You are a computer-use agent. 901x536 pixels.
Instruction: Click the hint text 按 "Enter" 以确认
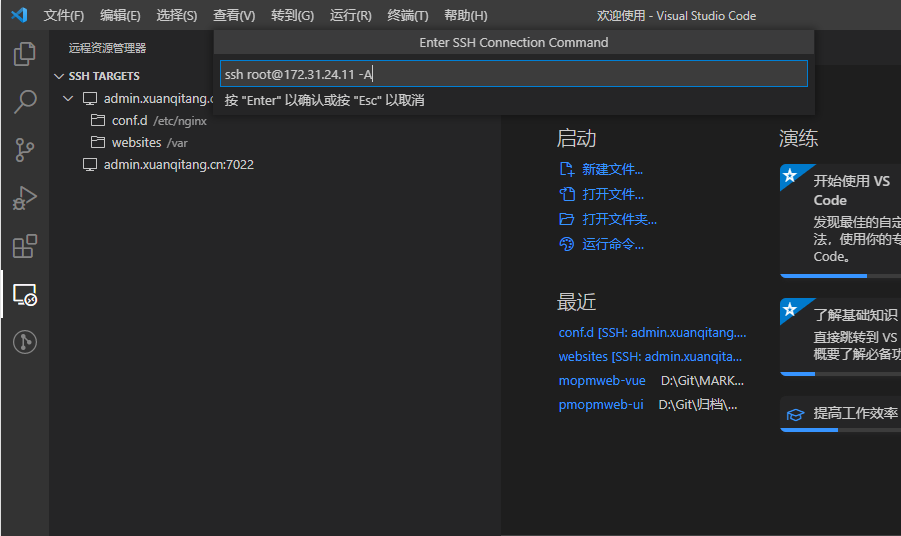(325, 101)
